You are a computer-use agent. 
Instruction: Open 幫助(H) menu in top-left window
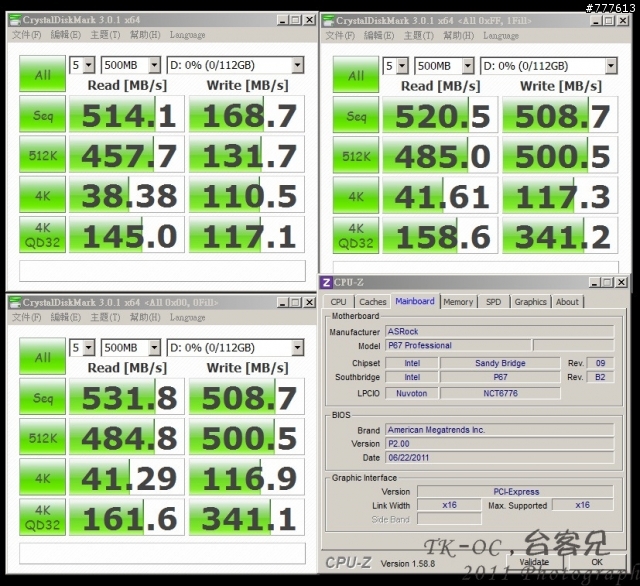tap(145, 35)
